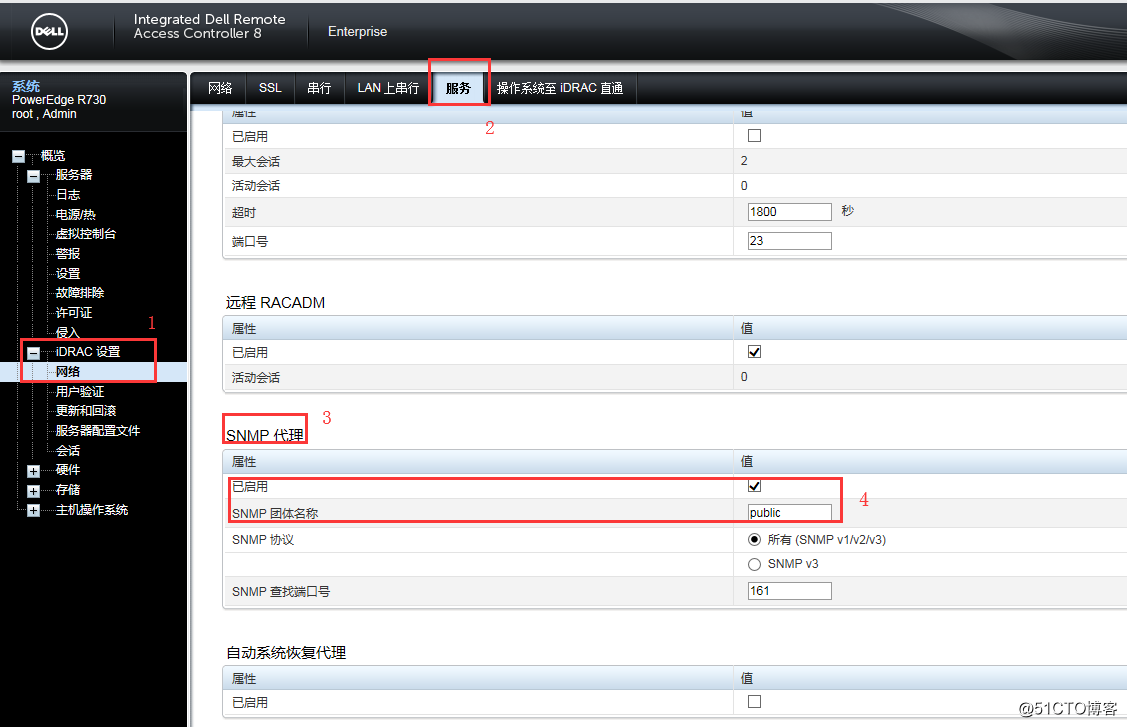1127x727 pixels.
Task: Select 概览 tree item label
Action: (x=52, y=155)
